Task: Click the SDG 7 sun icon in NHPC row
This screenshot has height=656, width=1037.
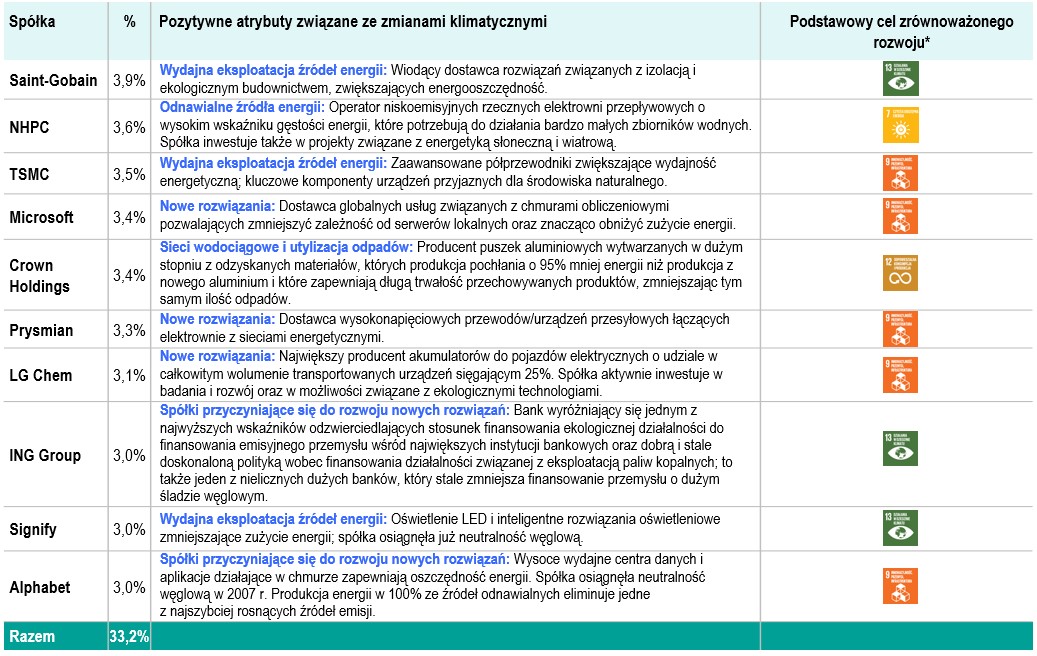Action: pos(900,126)
